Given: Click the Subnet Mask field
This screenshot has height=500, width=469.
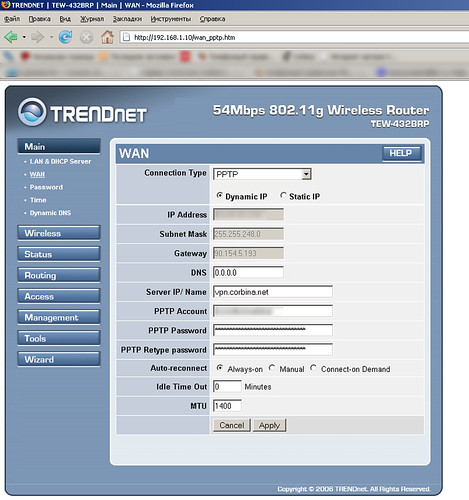Looking at the screenshot, I should (x=248, y=234).
